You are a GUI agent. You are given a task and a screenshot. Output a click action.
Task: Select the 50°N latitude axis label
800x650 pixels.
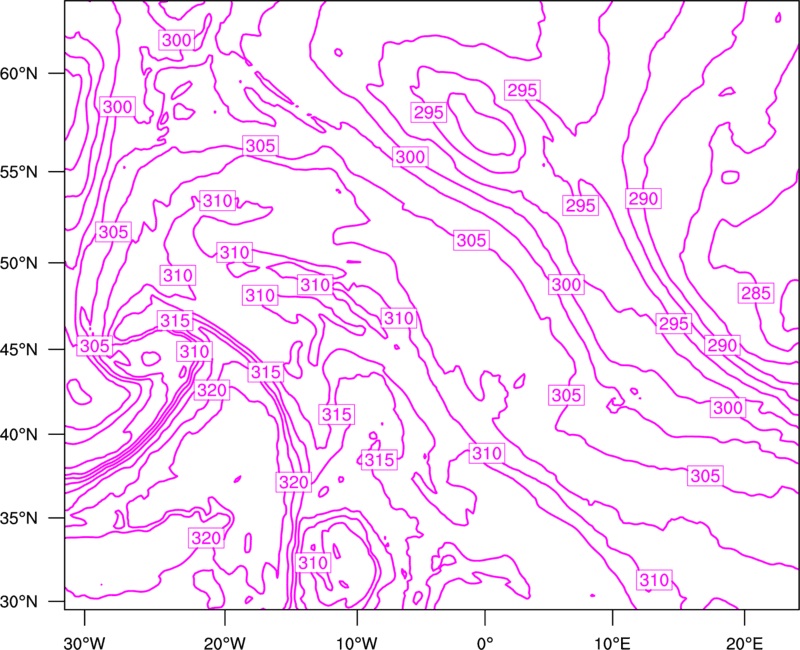click(x=19, y=263)
